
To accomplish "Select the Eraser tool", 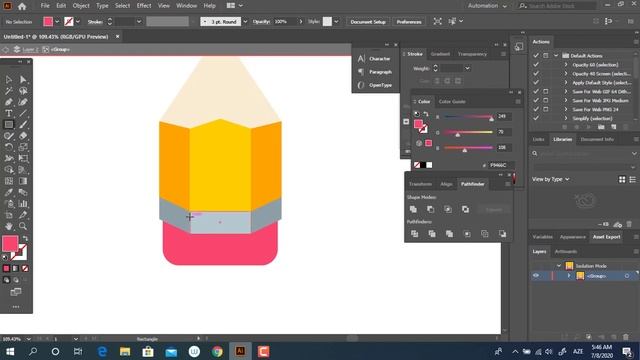I will pyautogui.click(x=23, y=136).
